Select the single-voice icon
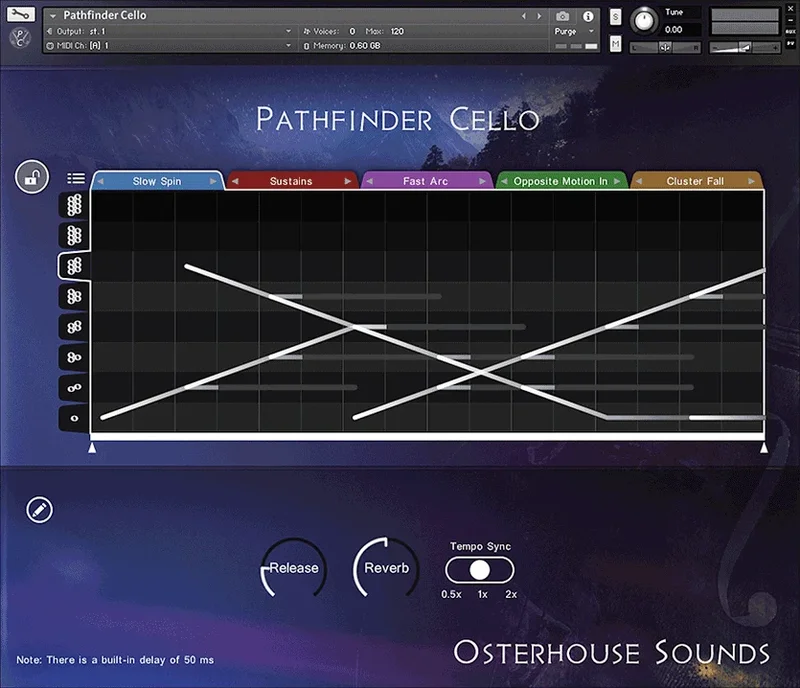 74,419
